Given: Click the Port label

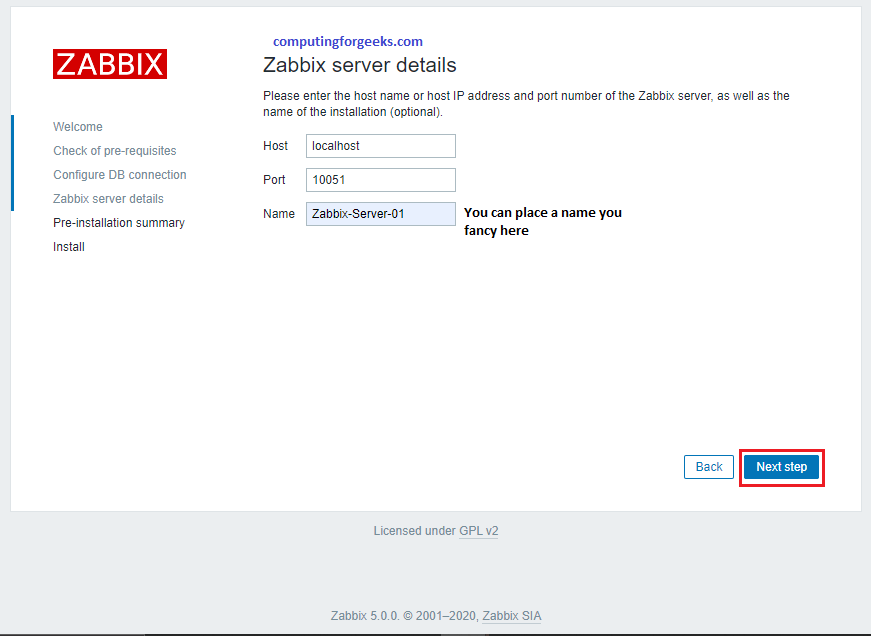Looking at the screenshot, I should [274, 180].
